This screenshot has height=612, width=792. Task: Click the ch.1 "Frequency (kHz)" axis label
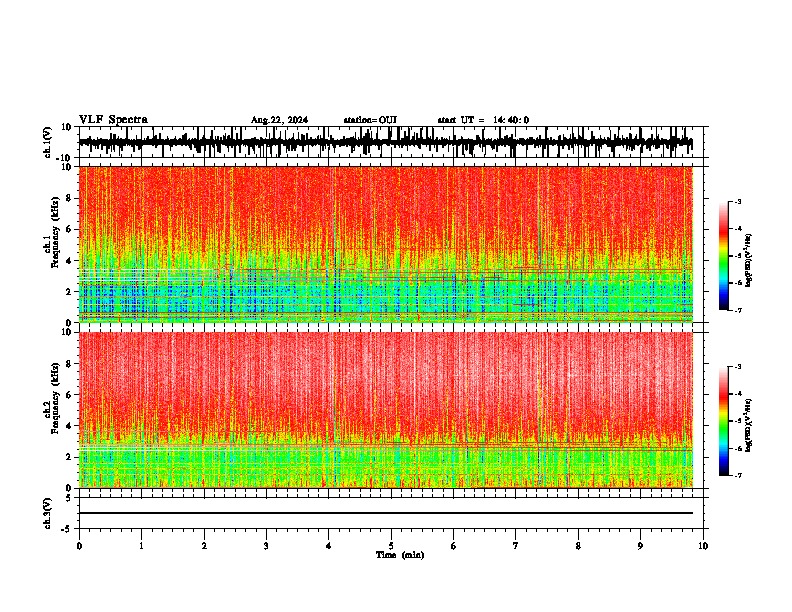click(x=56, y=232)
